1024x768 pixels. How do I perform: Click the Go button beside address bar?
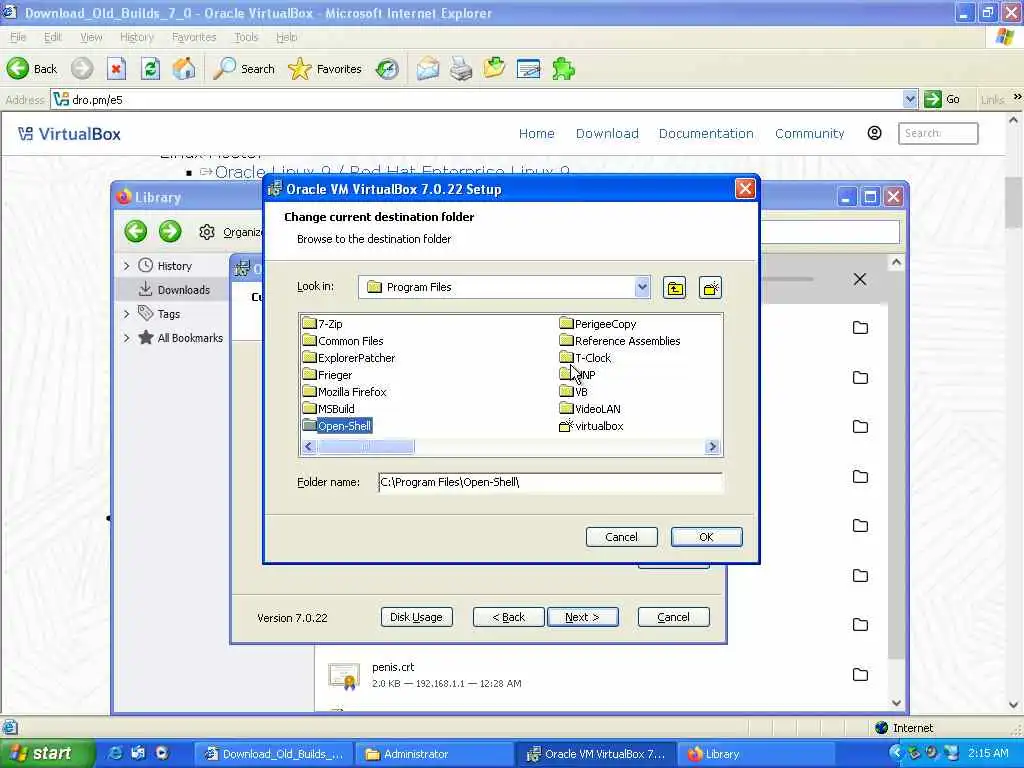(x=942, y=99)
